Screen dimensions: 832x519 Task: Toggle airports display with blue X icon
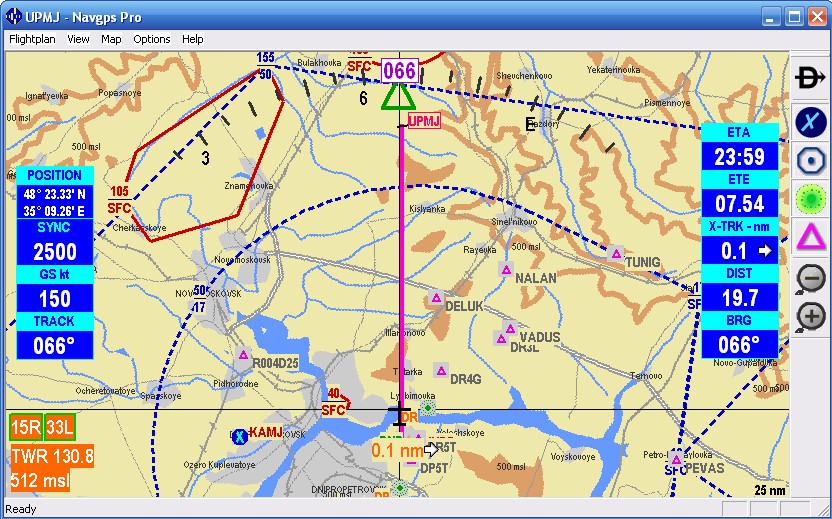pos(810,121)
